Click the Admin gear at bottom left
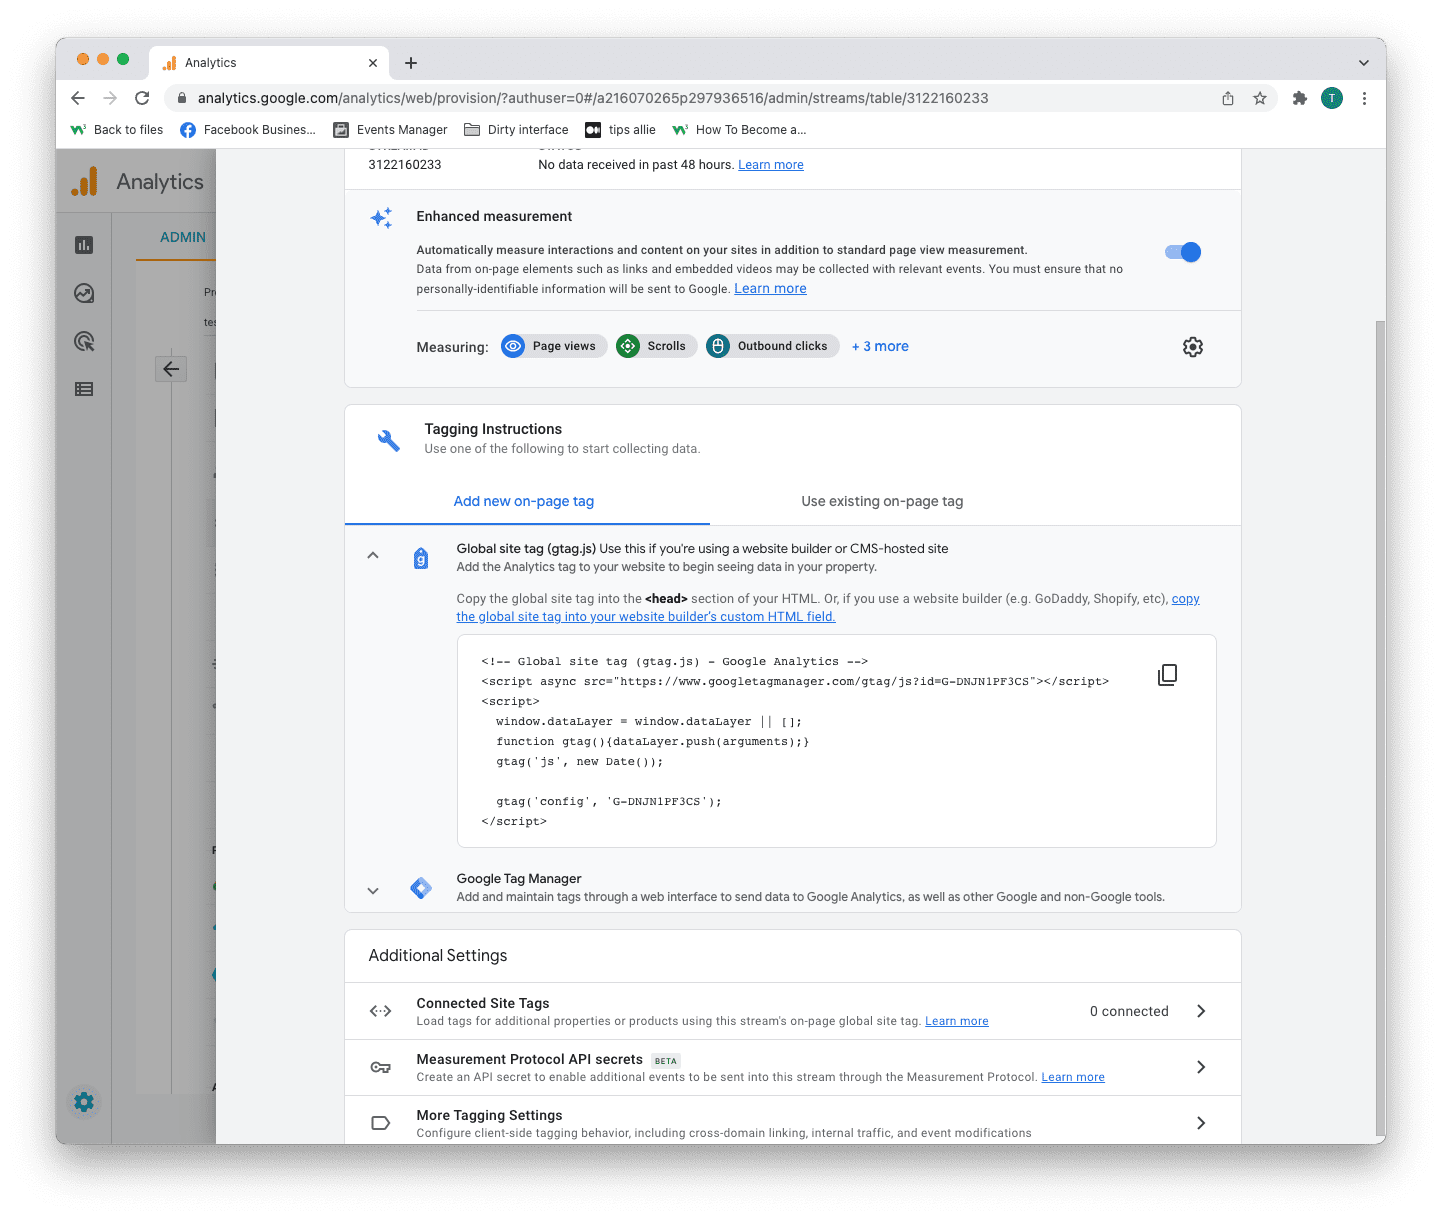The width and height of the screenshot is (1442, 1218). [84, 1102]
